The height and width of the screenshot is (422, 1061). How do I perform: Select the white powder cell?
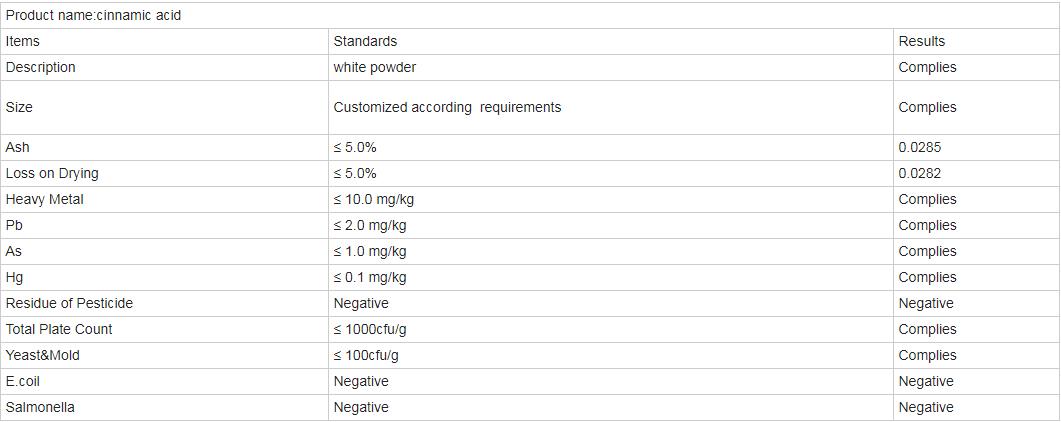374,67
